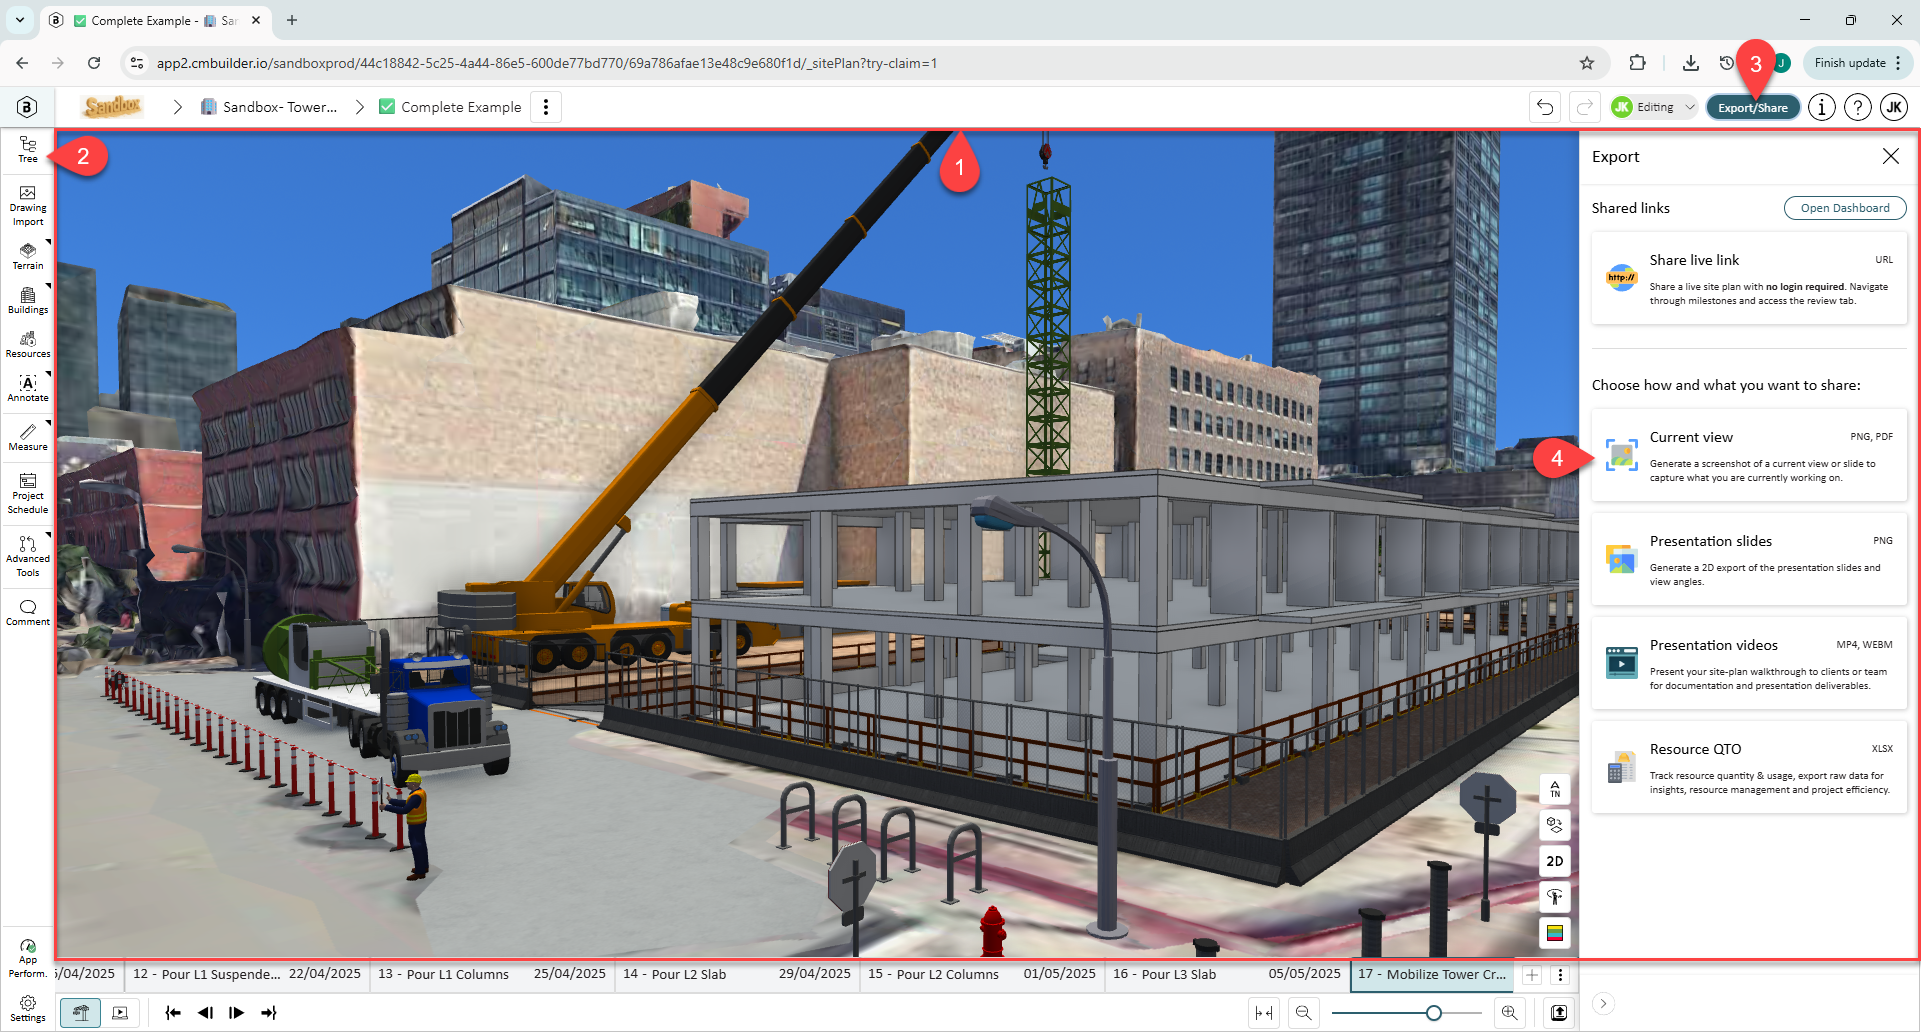Click the 3D view orientation cube button
1921x1032 pixels.
pyautogui.click(x=1555, y=825)
